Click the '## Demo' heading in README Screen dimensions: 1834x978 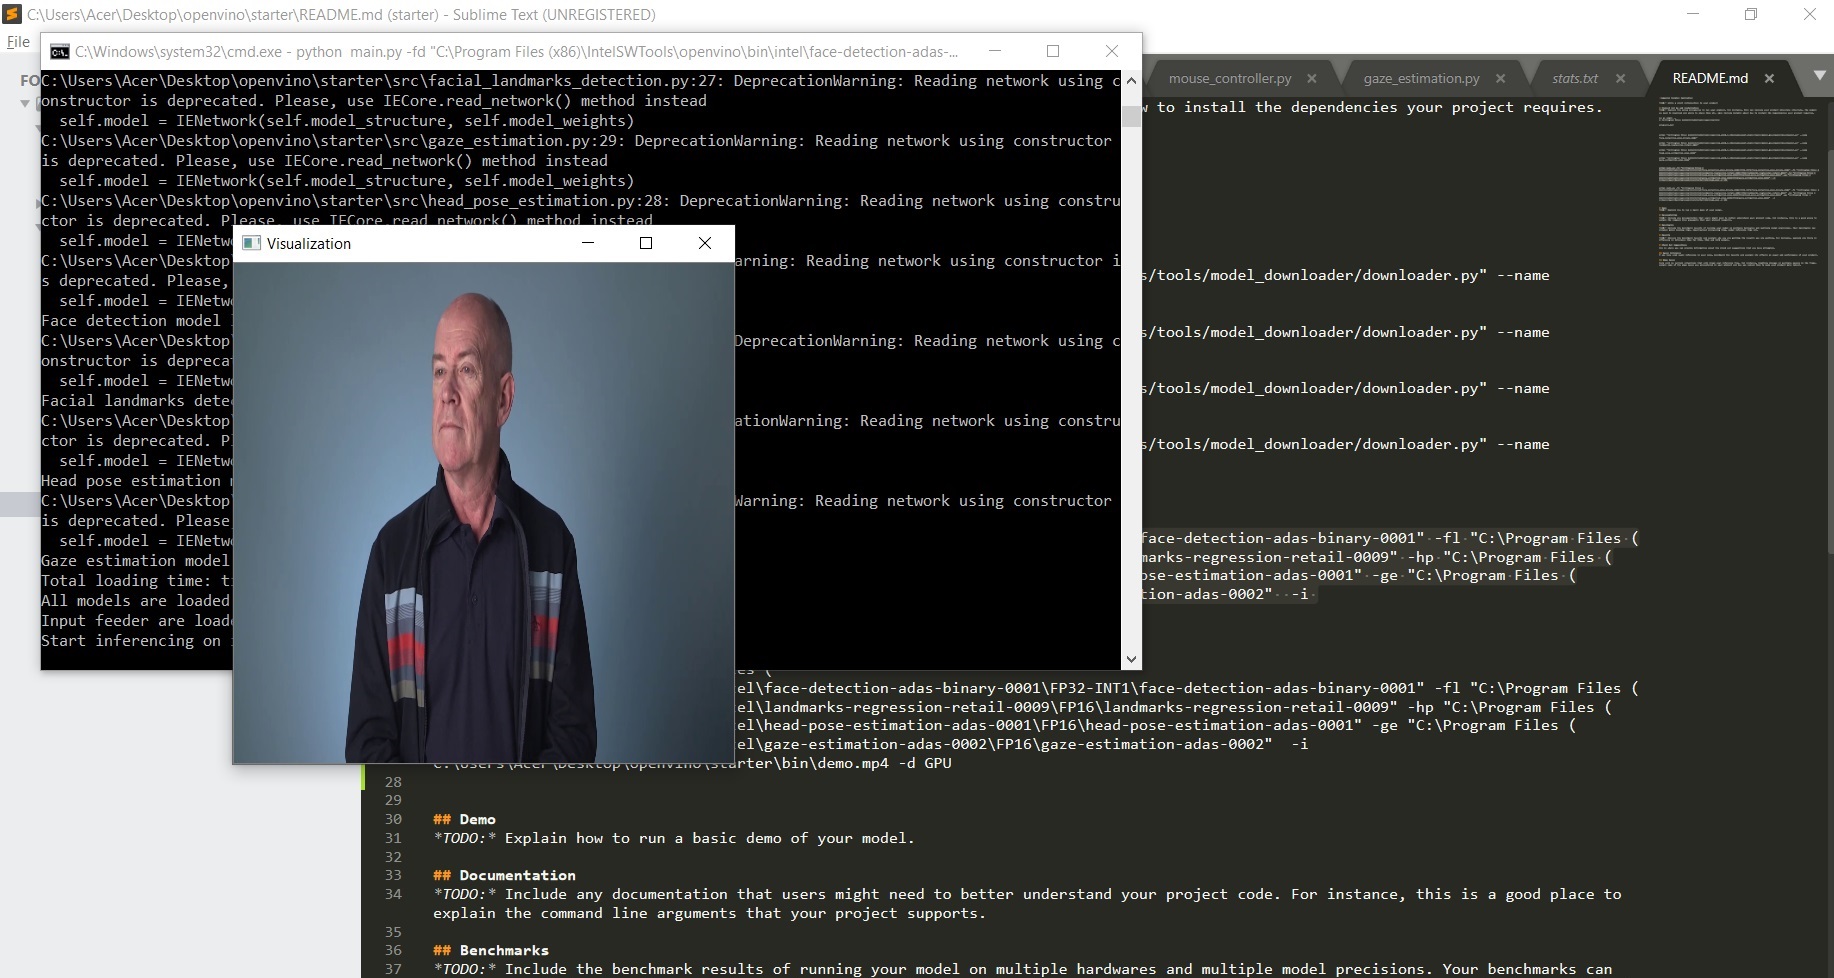click(465, 819)
